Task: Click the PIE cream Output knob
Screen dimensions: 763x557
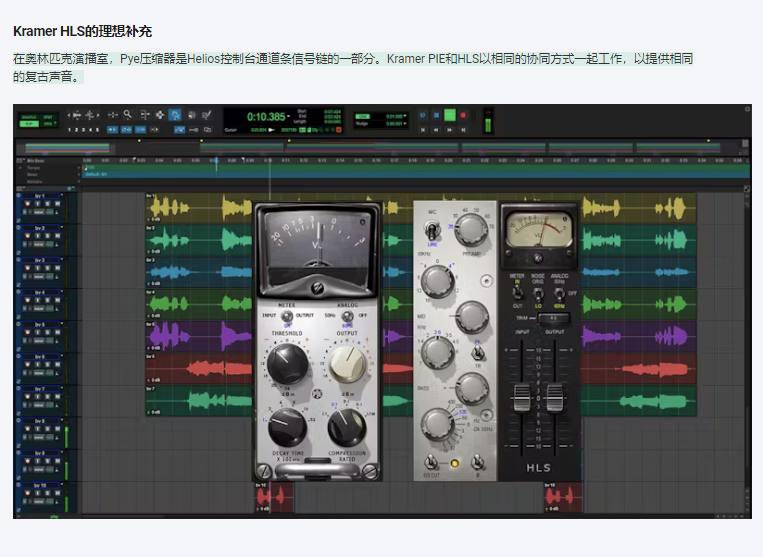Action: click(347, 364)
